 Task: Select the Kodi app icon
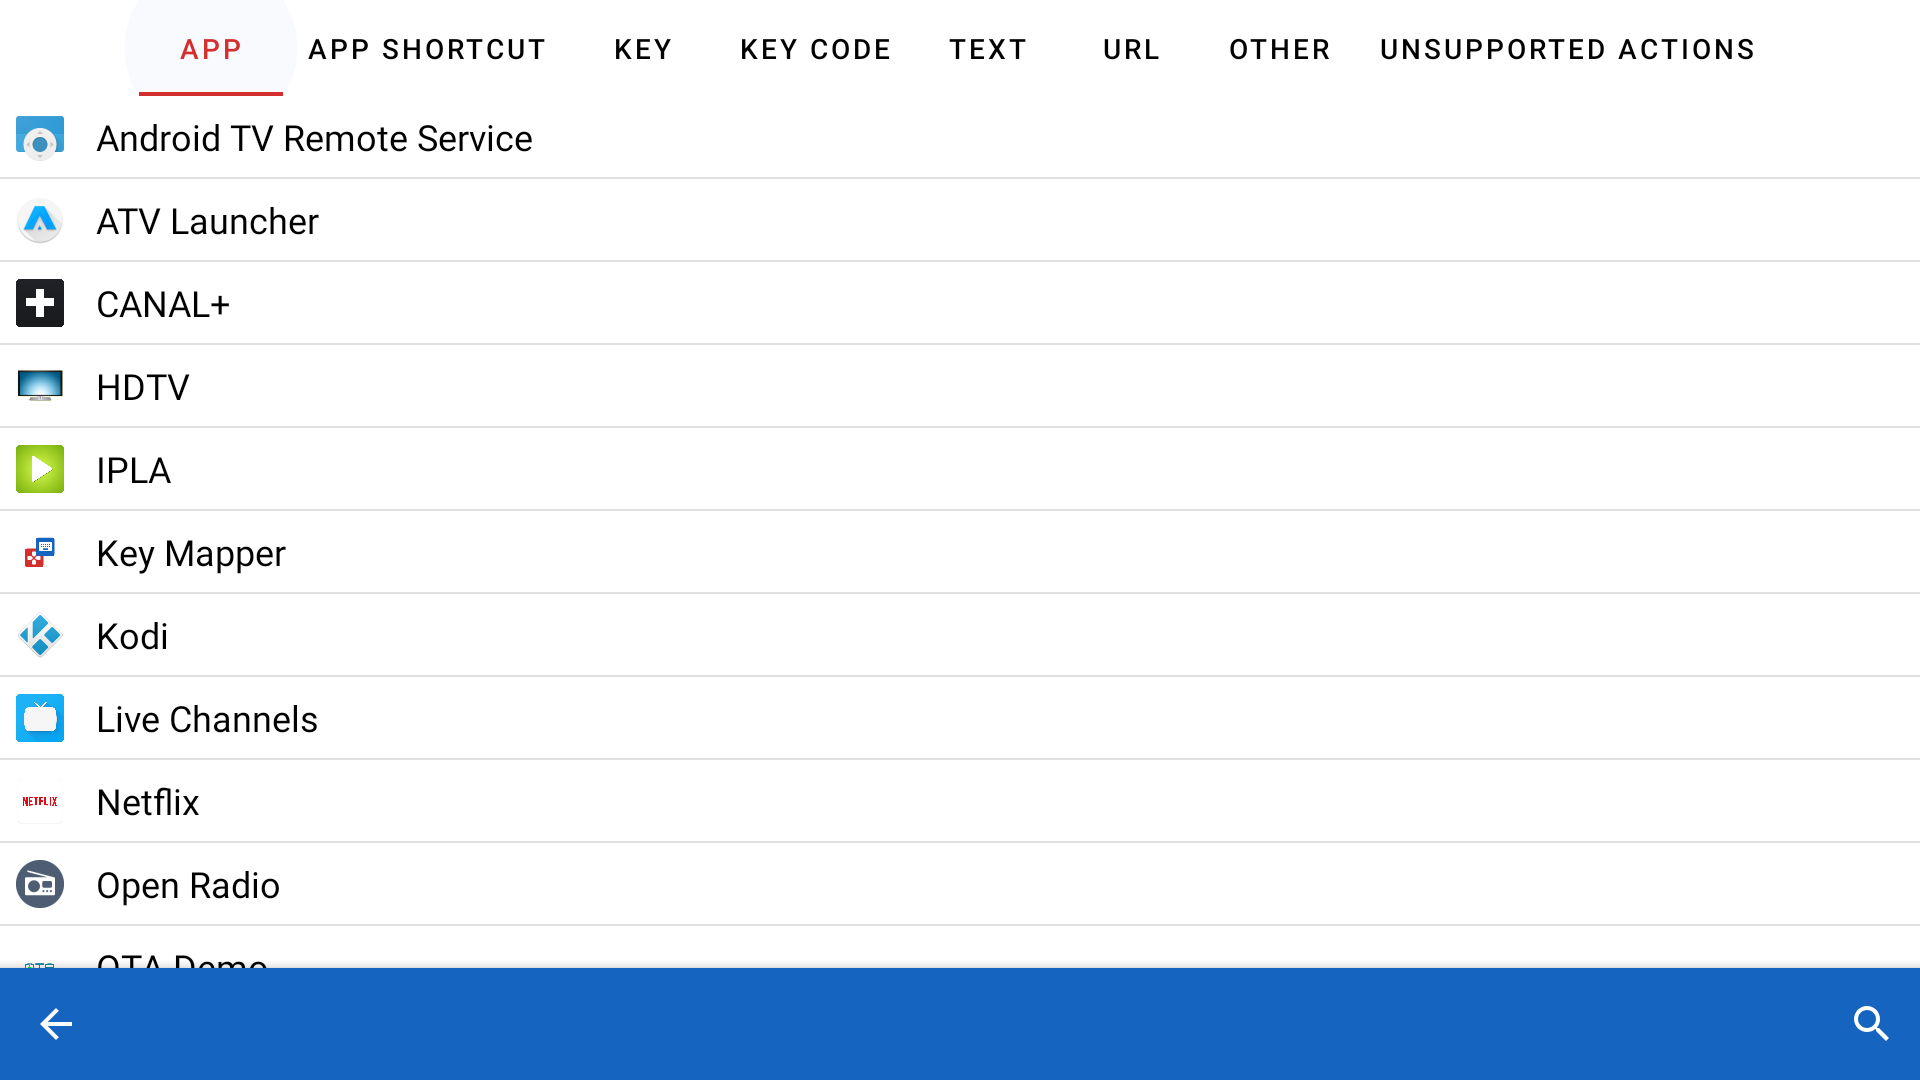tap(40, 636)
